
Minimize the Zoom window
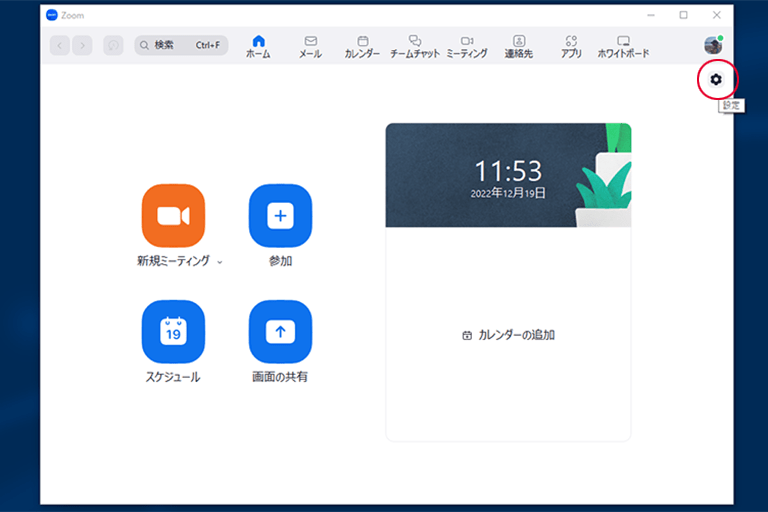pyautogui.click(x=651, y=15)
